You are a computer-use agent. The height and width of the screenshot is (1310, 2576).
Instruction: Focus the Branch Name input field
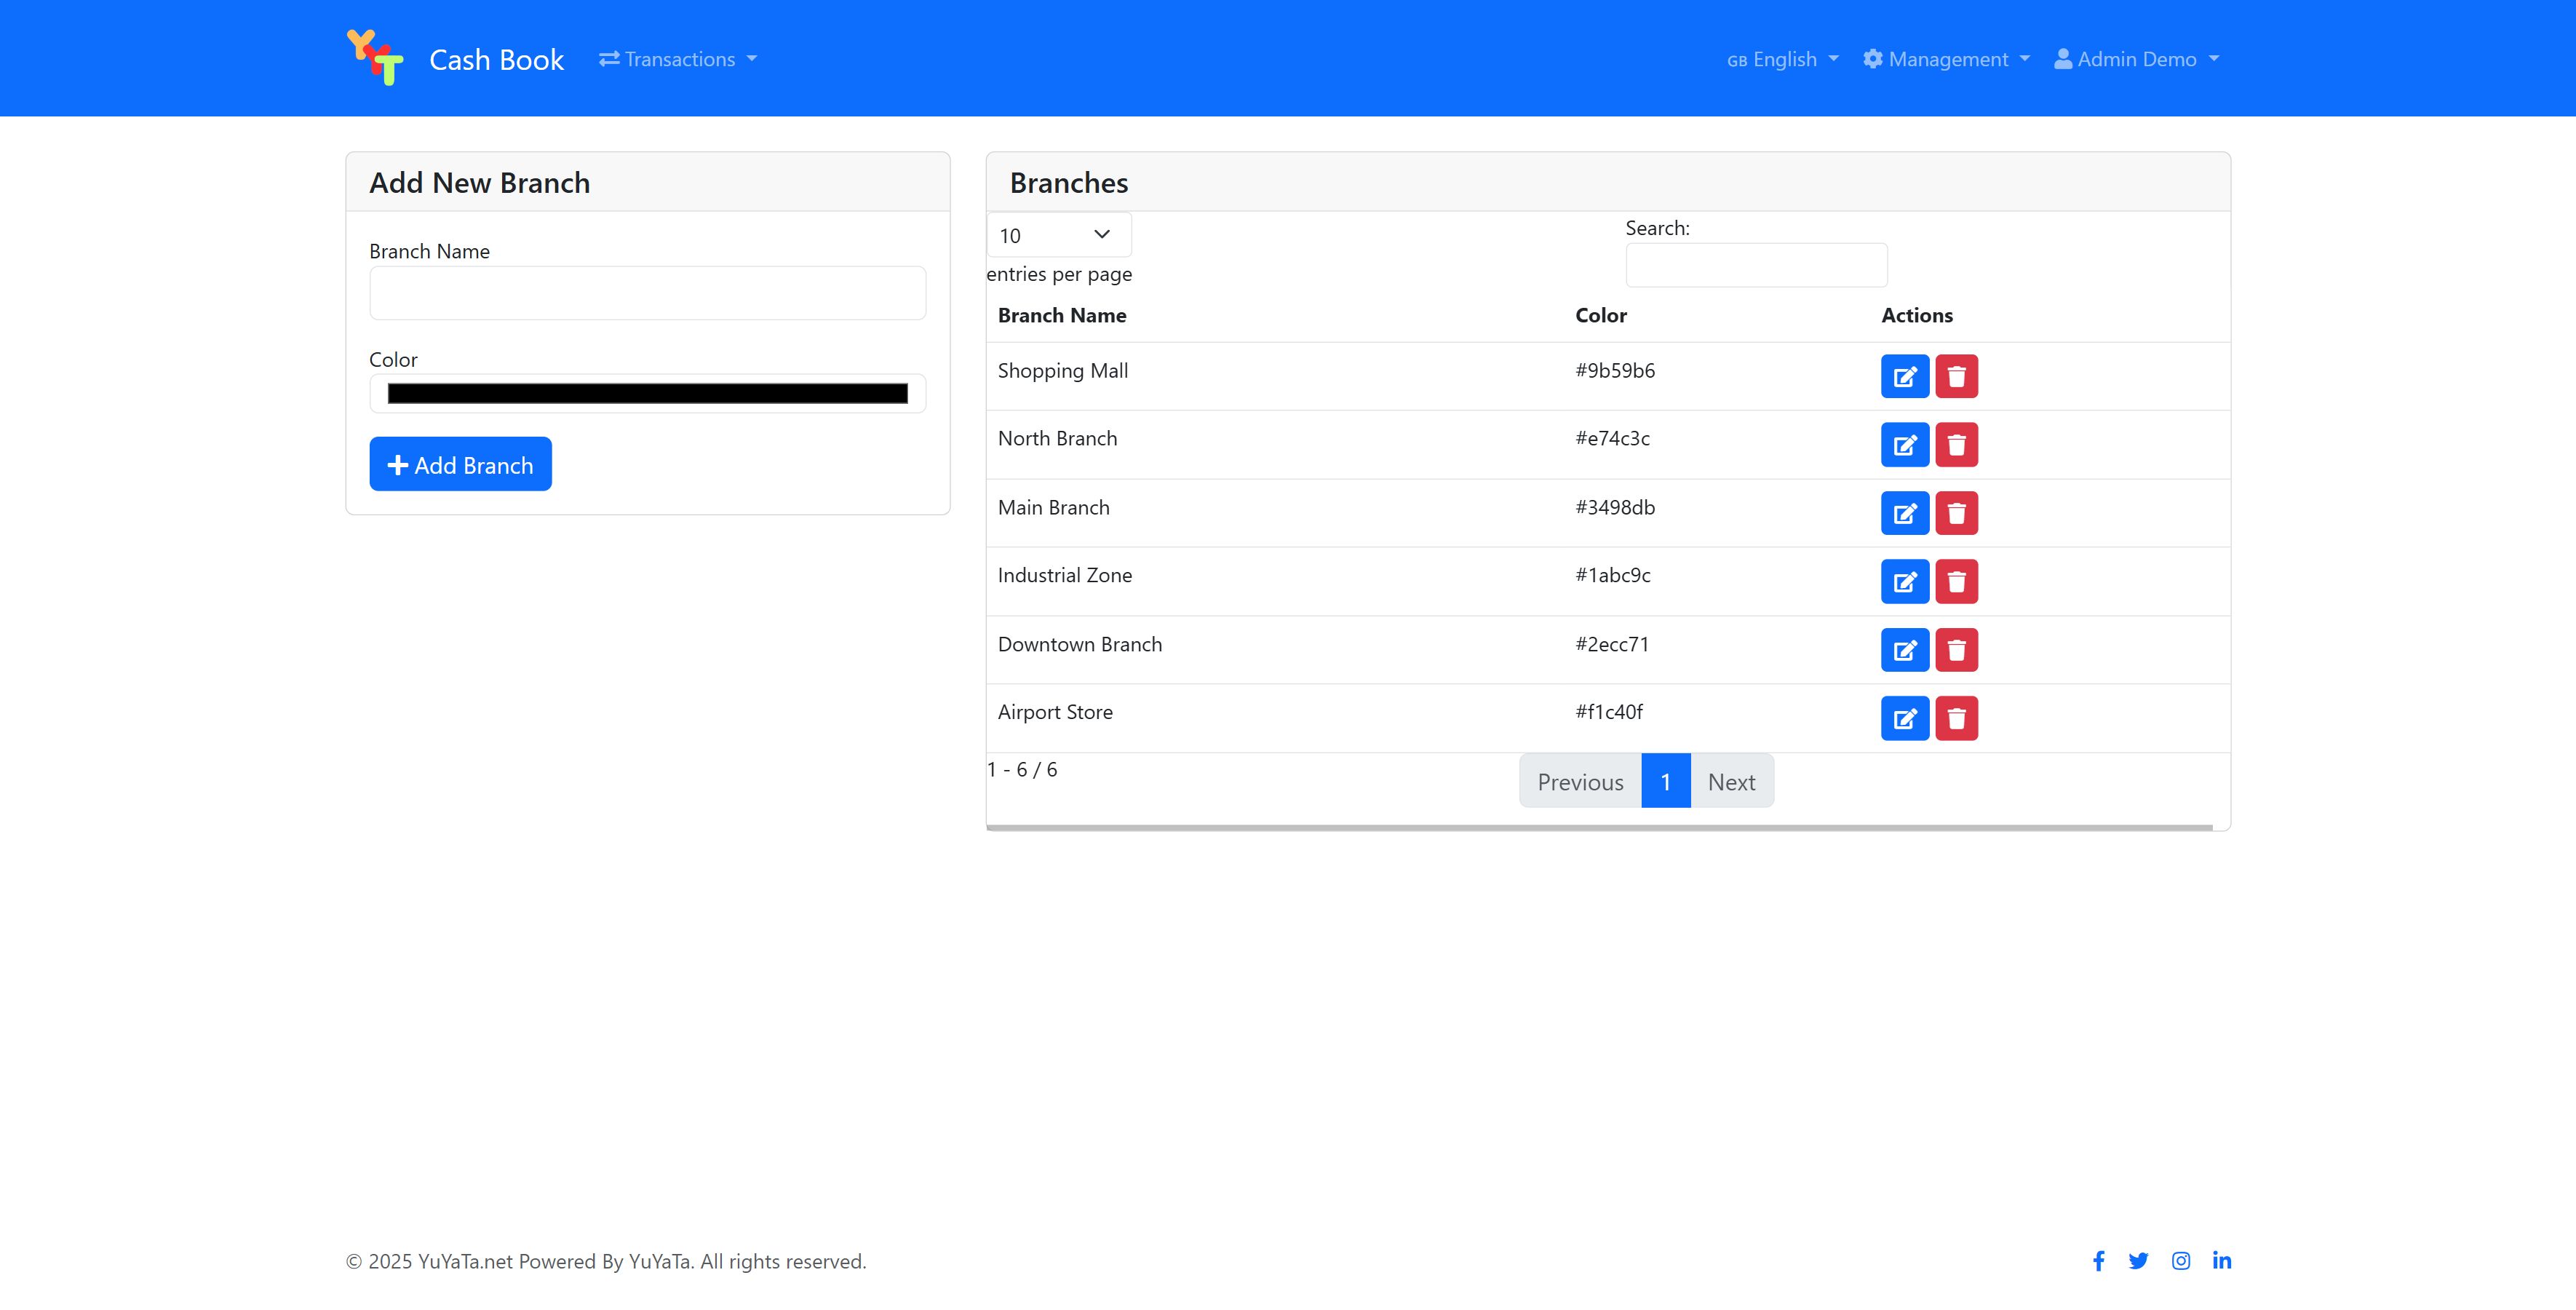(647, 293)
